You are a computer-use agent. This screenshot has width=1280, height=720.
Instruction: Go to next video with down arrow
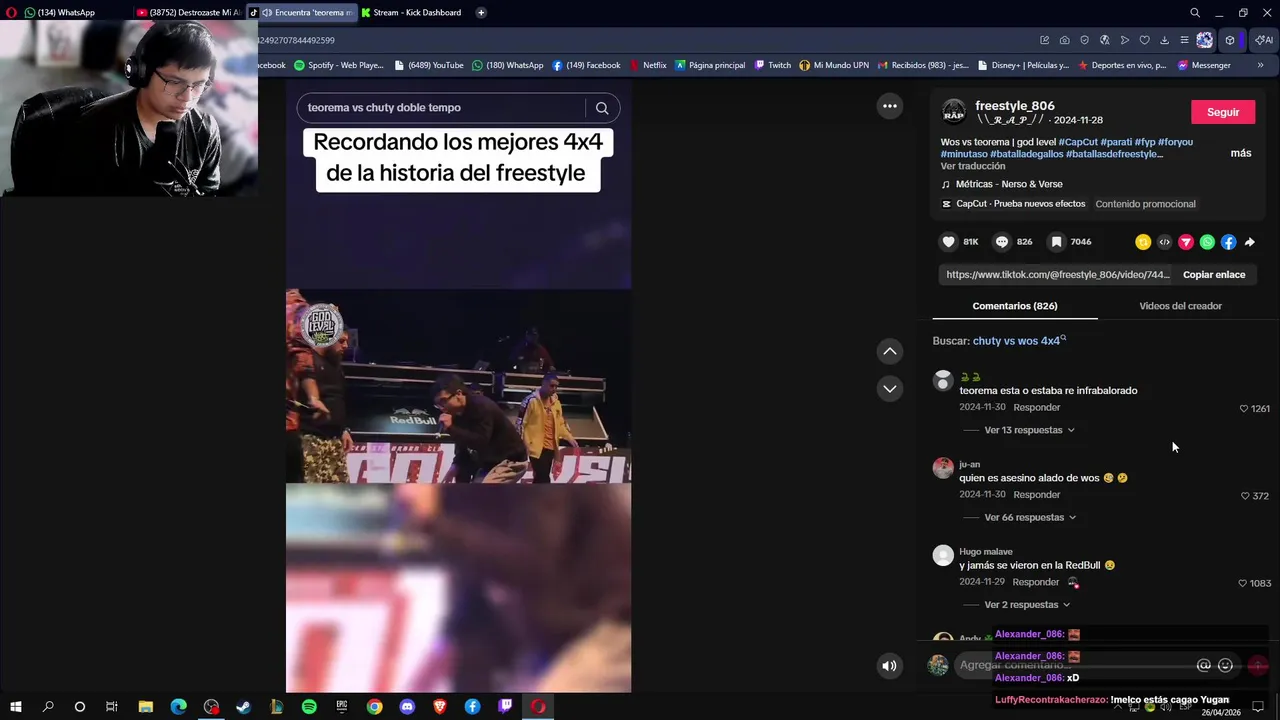click(889, 389)
